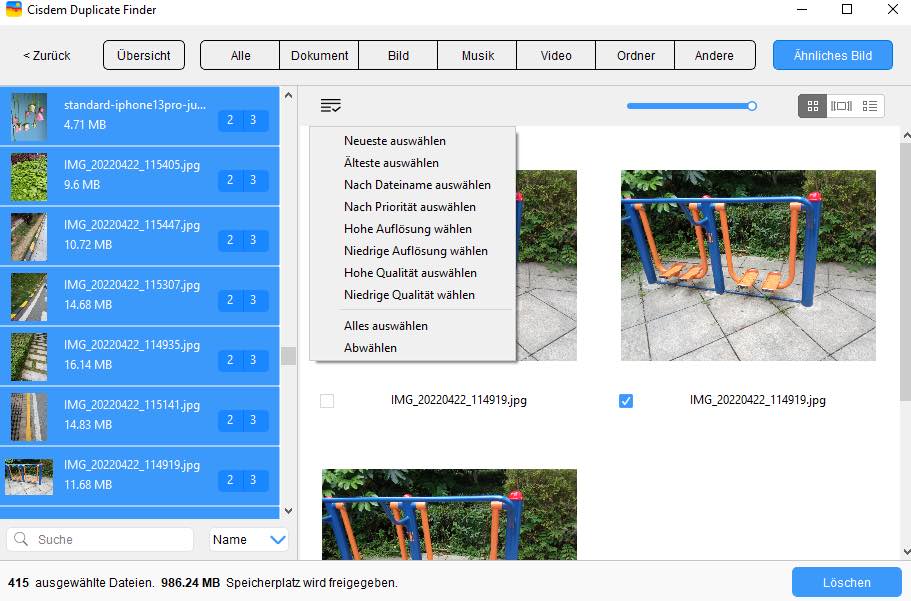
Task: Click the Cisdem Duplicate Finder app logo
Action: [x=13, y=10]
